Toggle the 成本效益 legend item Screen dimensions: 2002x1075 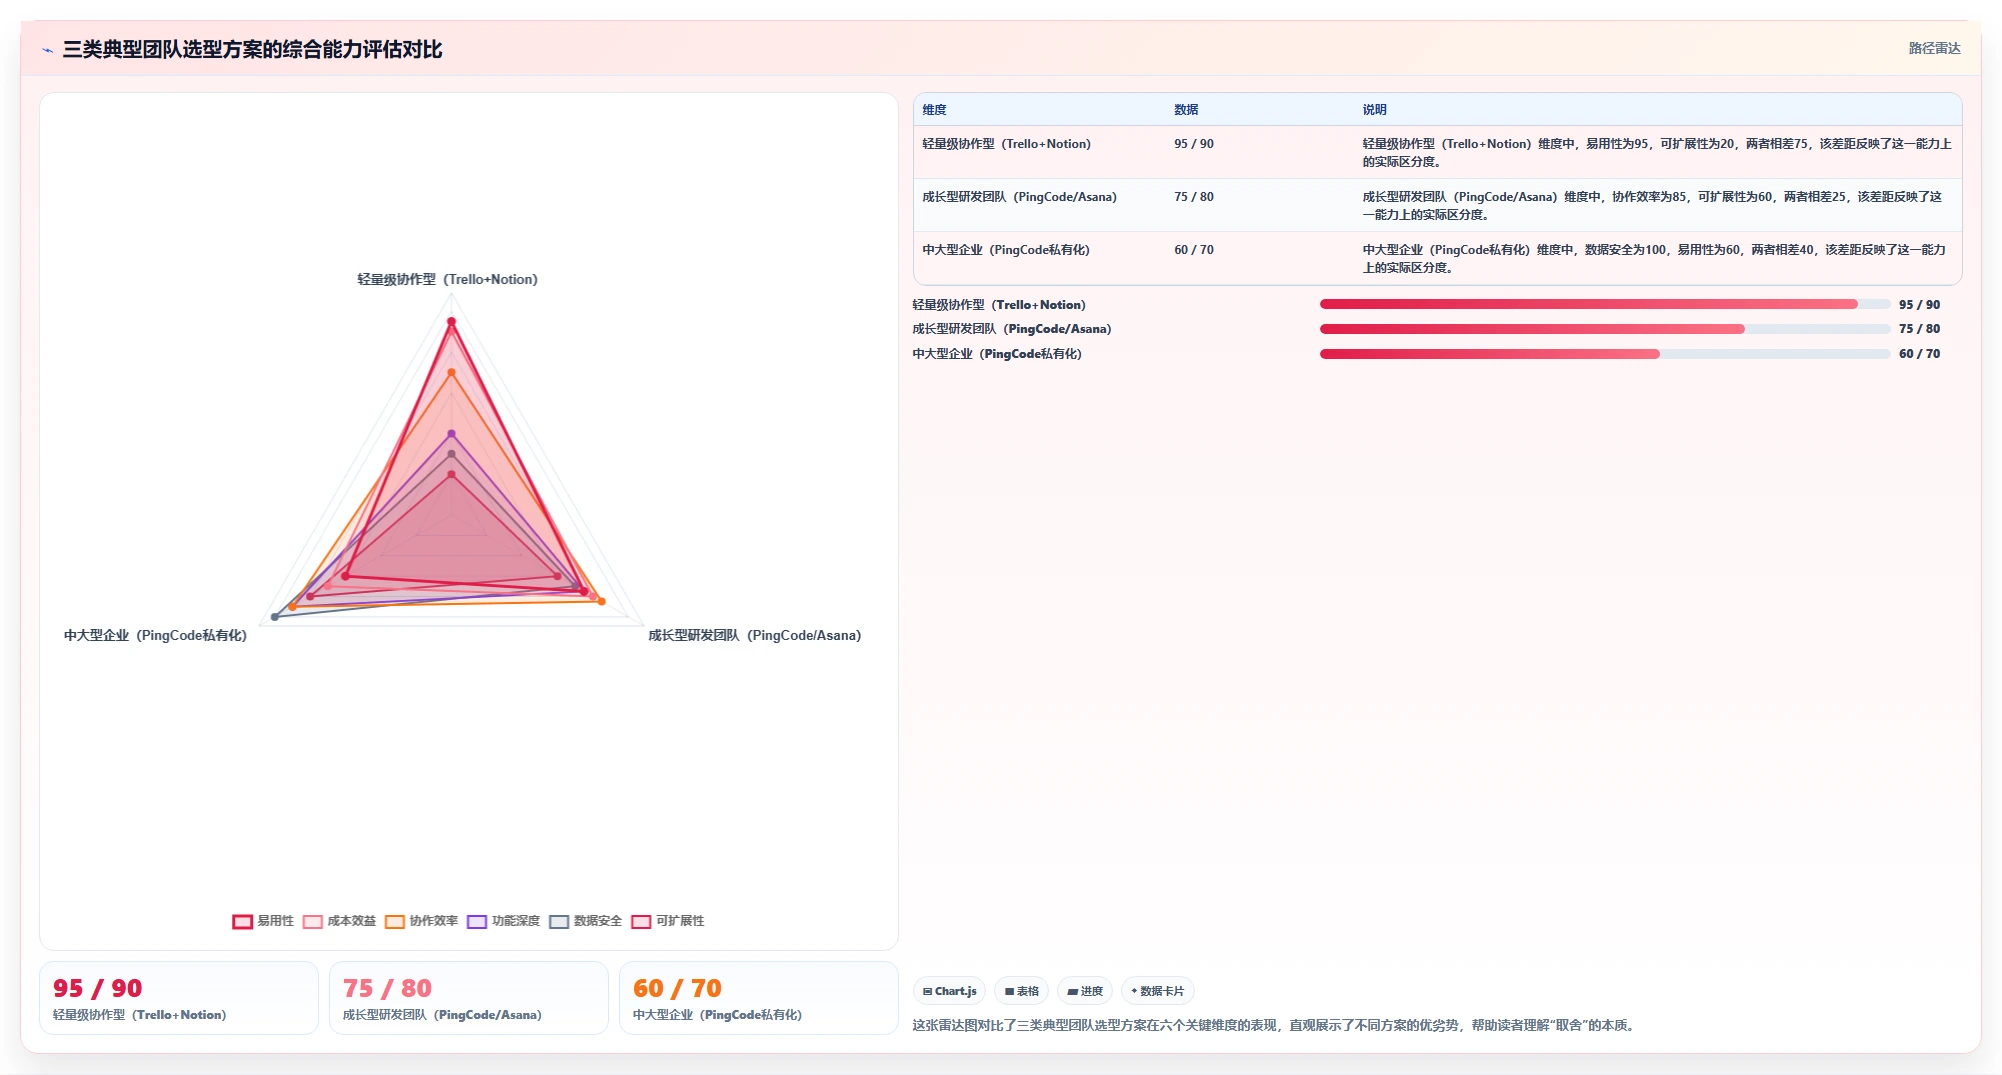(x=340, y=921)
